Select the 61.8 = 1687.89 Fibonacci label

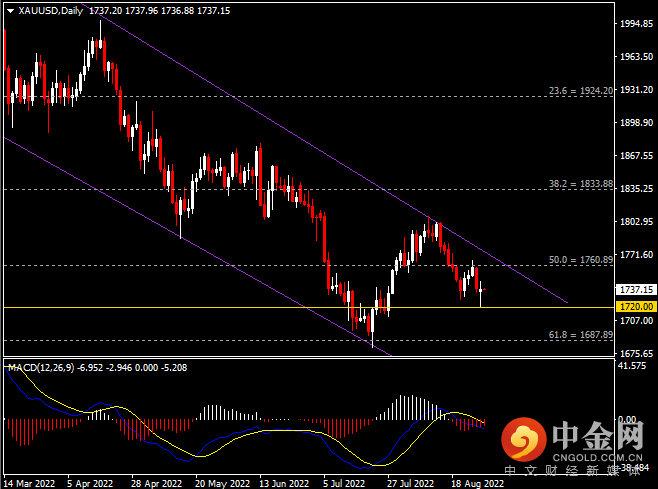point(581,335)
